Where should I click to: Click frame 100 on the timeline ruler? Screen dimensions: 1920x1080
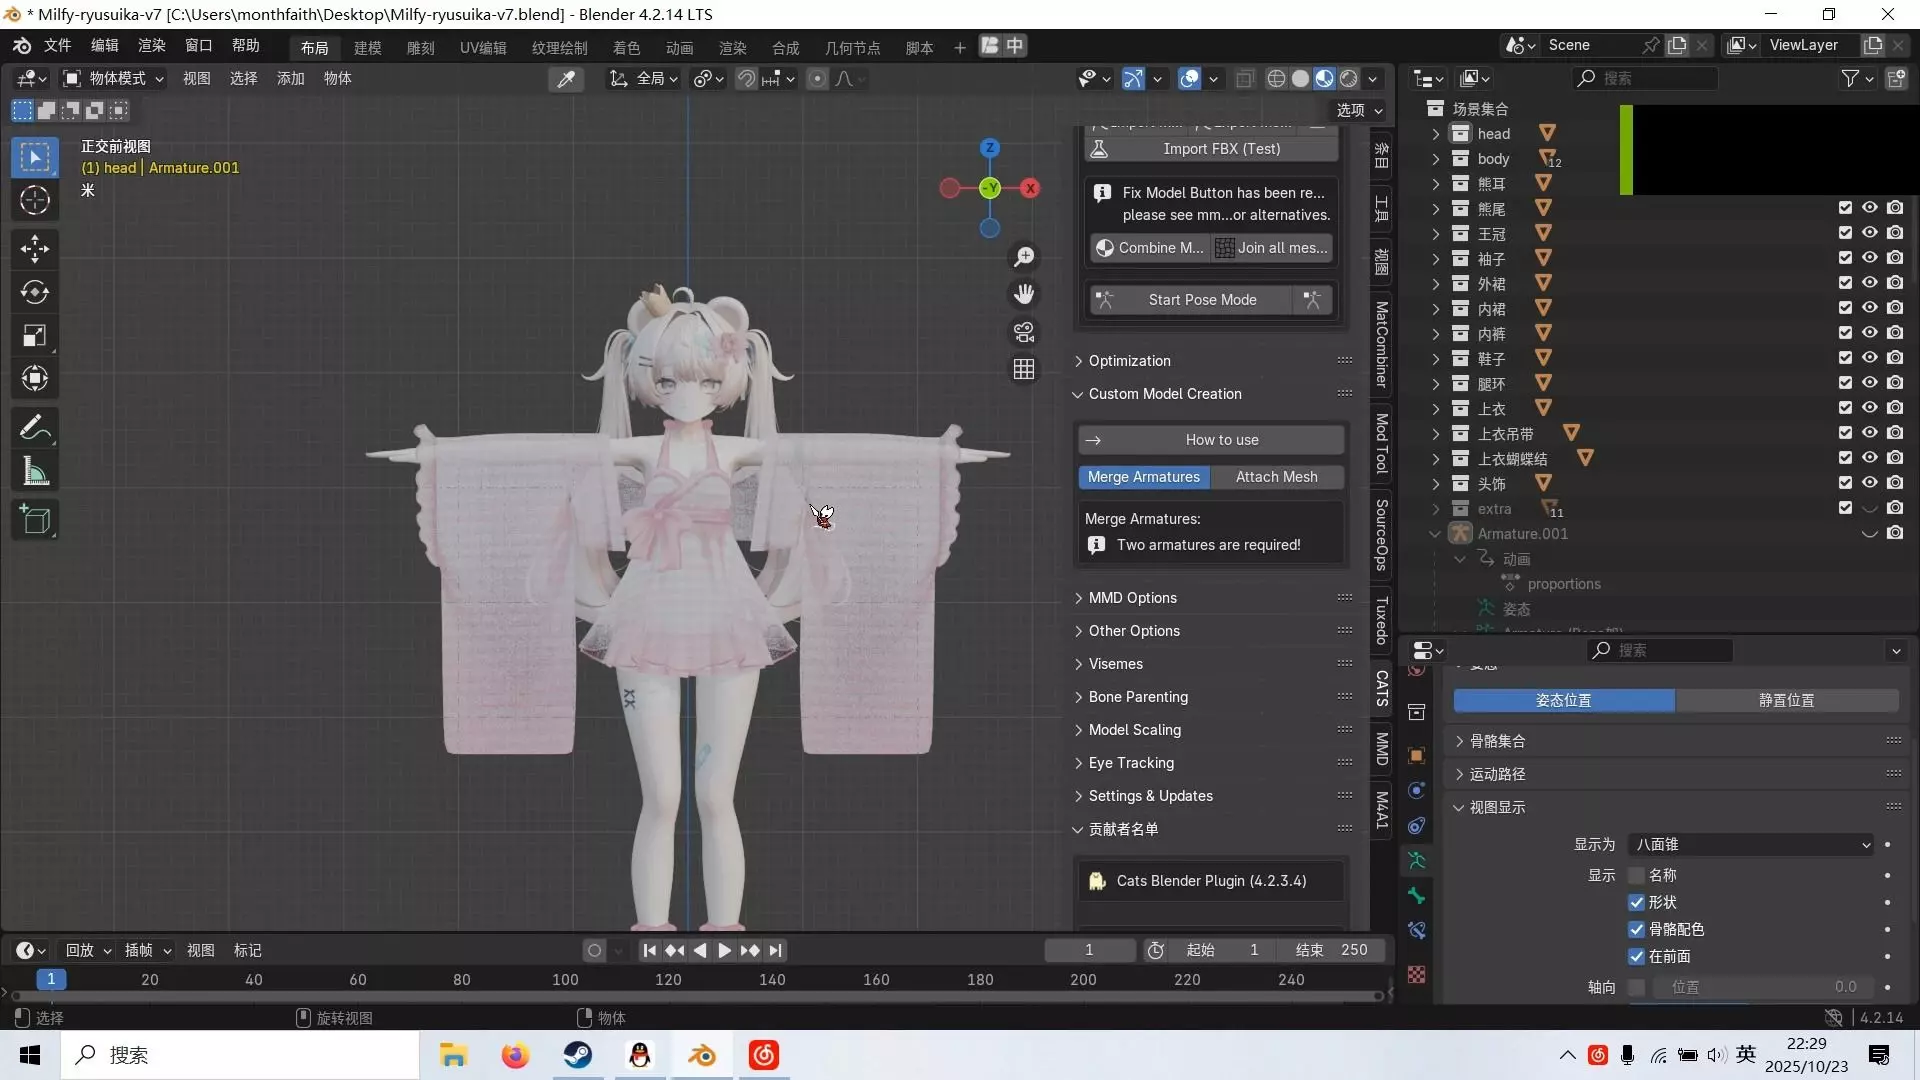point(565,980)
